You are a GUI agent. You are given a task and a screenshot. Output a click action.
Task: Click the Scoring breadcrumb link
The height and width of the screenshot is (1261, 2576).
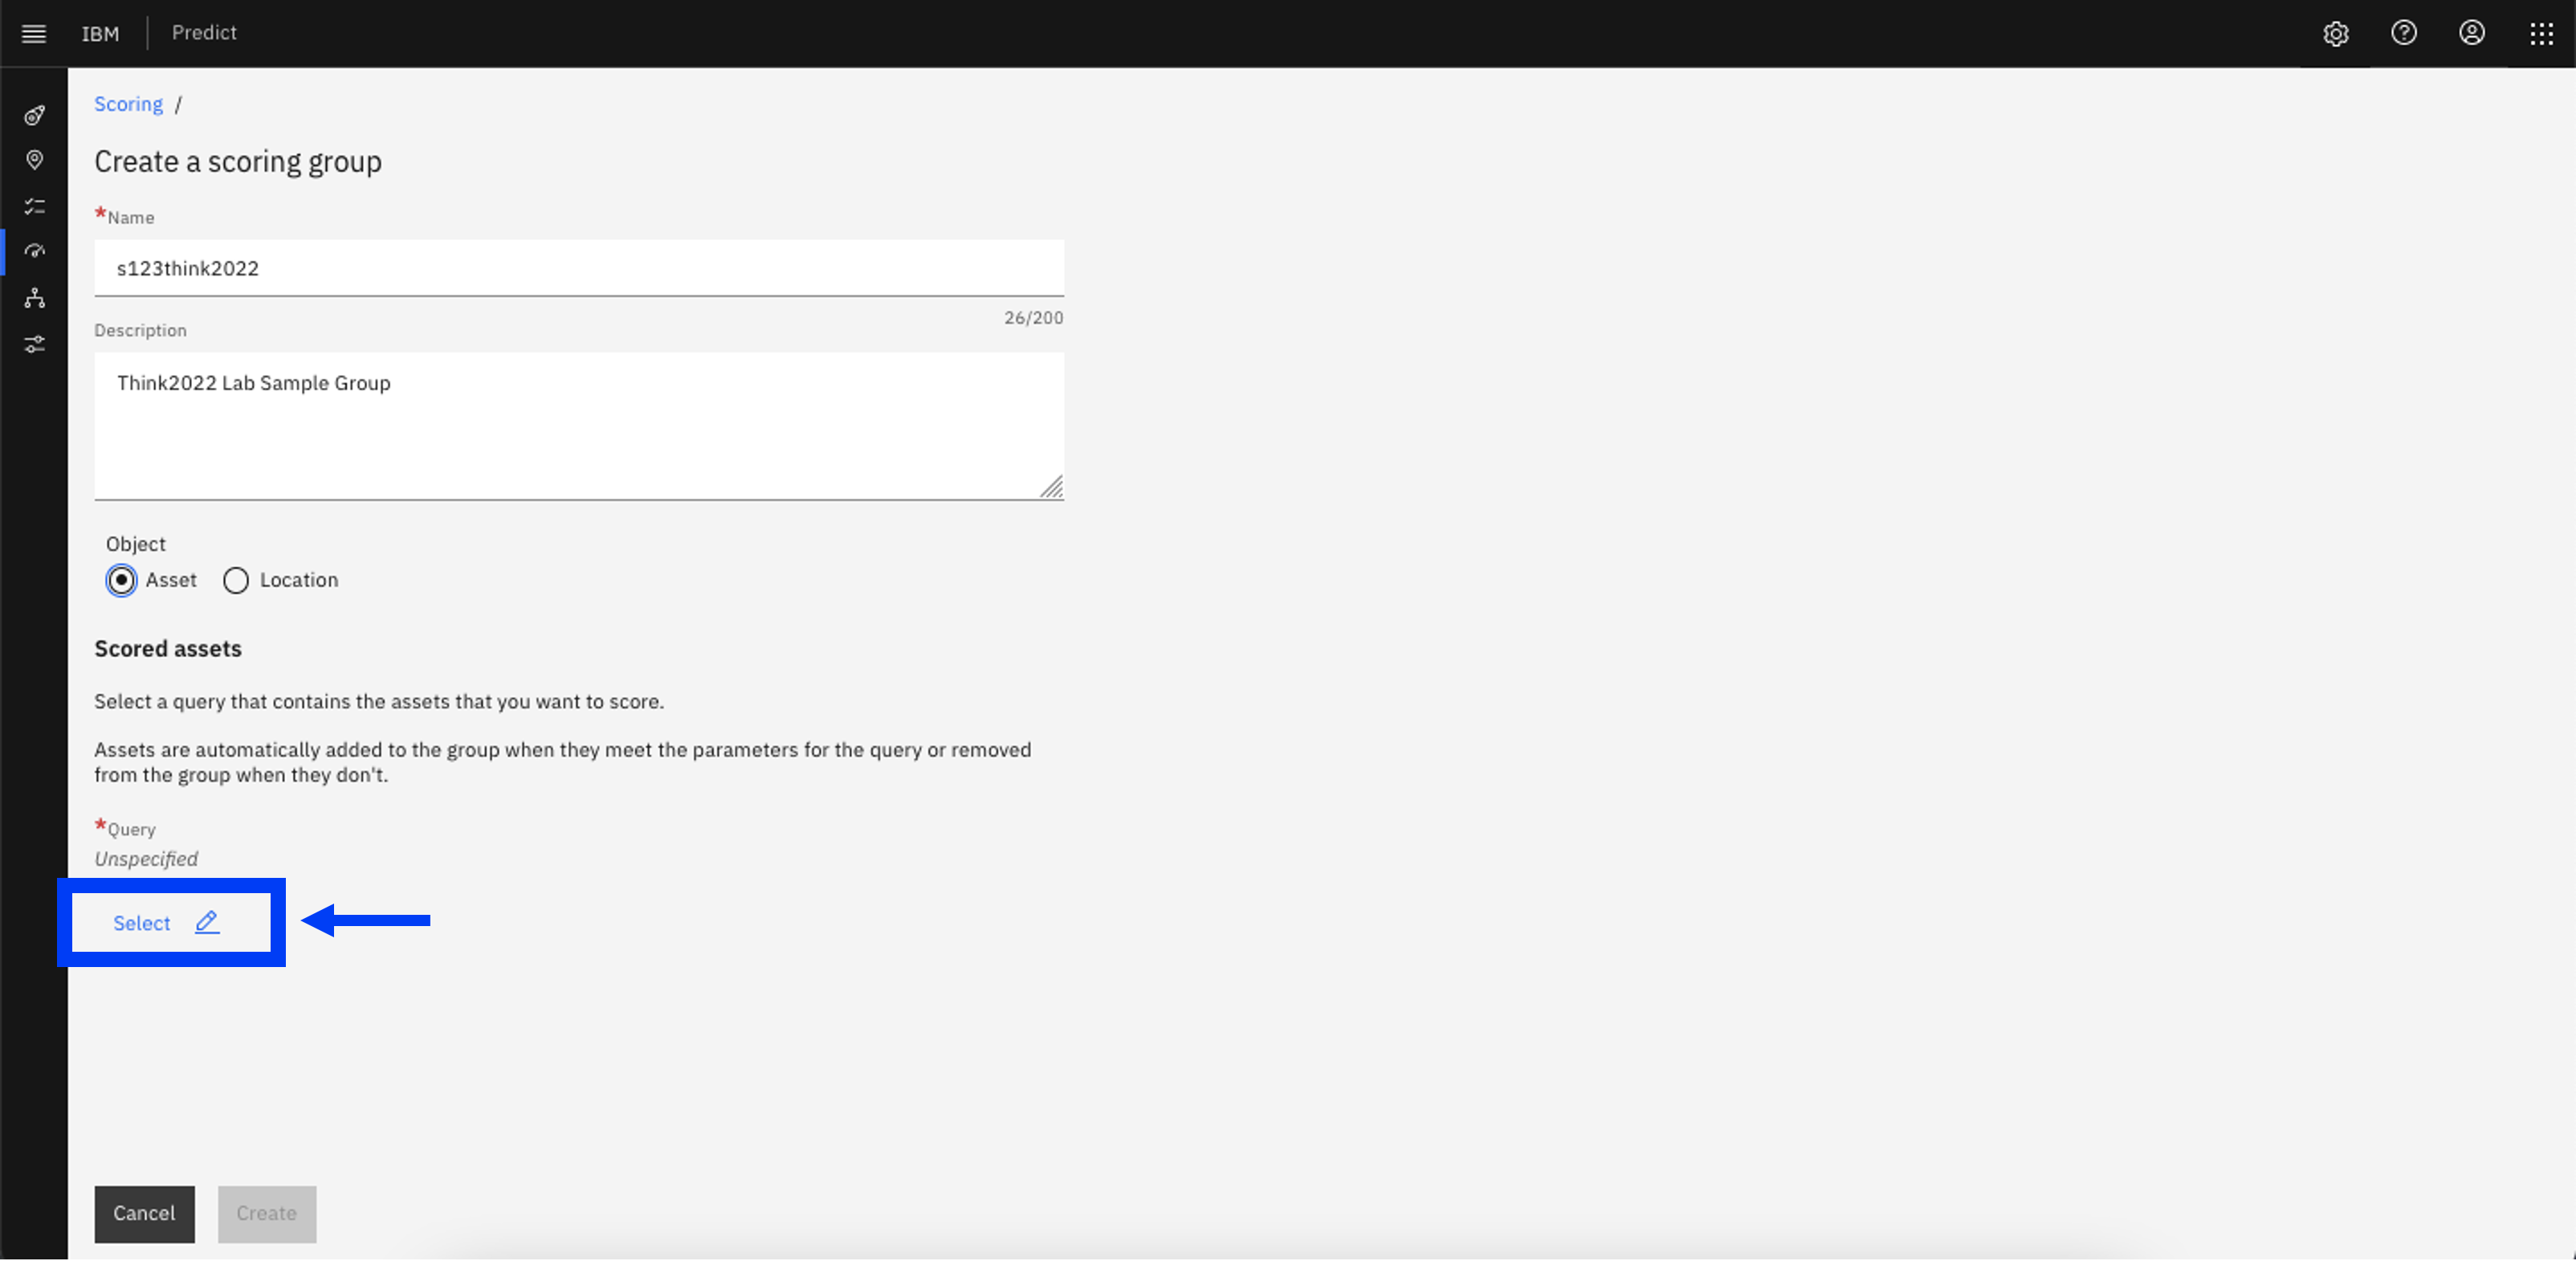click(127, 104)
